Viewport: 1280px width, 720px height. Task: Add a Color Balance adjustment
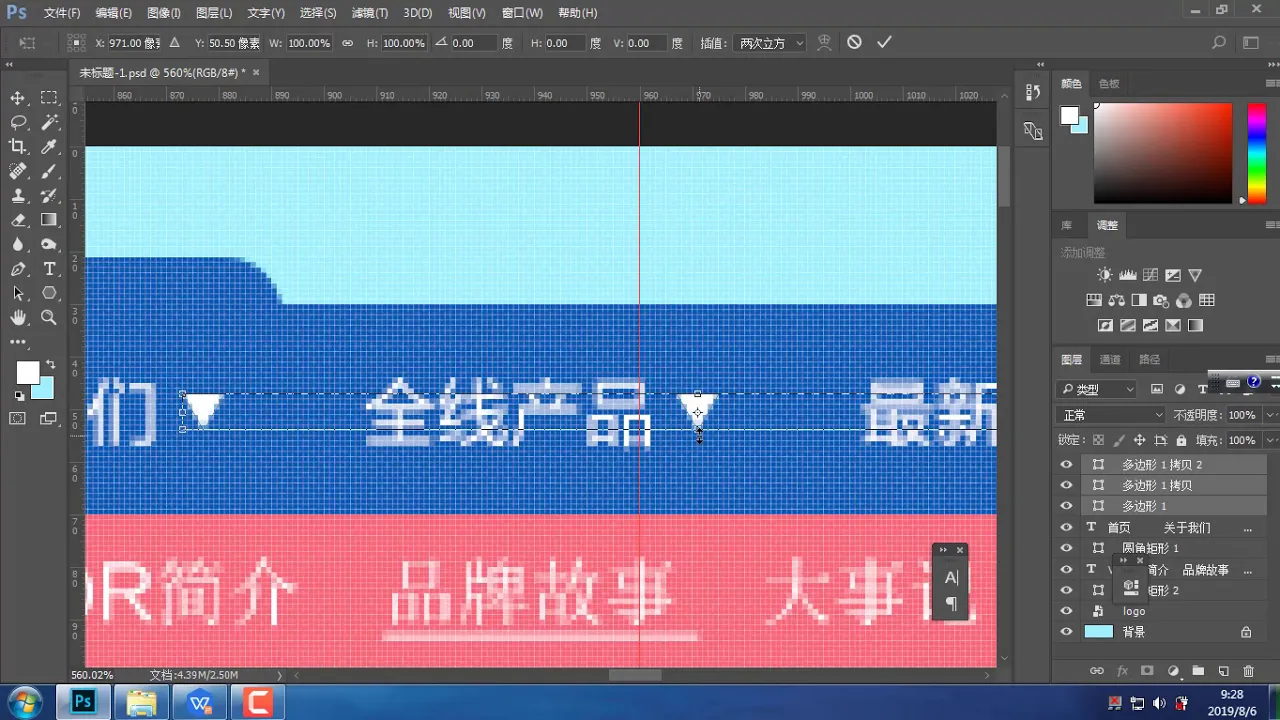click(x=1117, y=300)
